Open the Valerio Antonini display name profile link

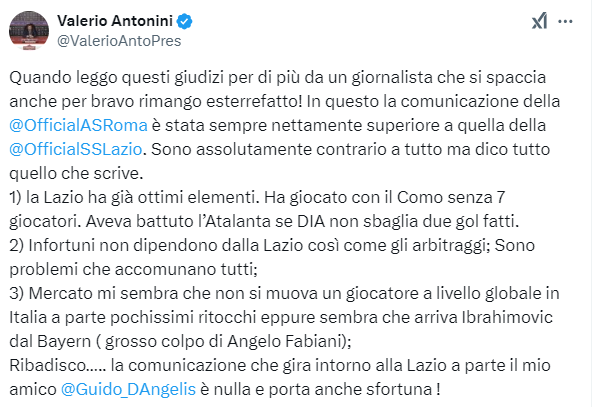point(115,21)
